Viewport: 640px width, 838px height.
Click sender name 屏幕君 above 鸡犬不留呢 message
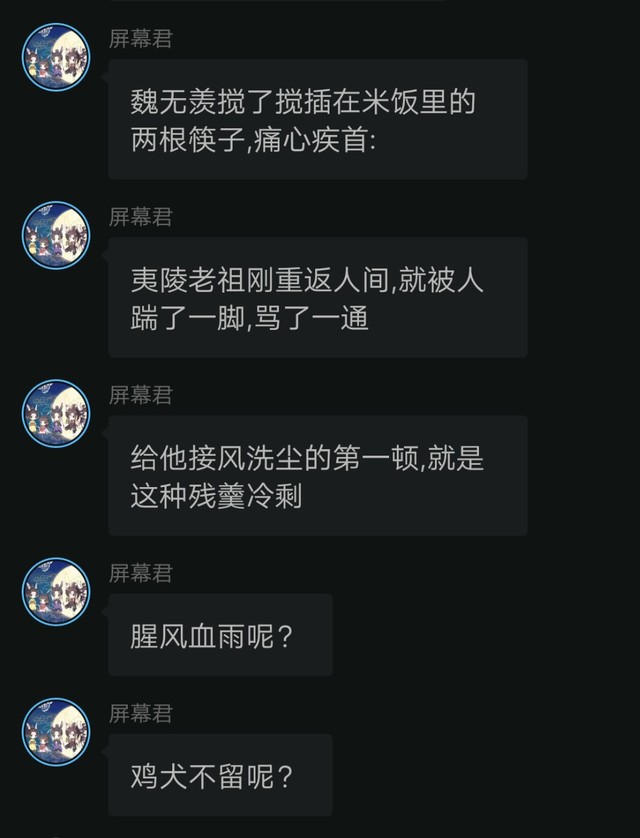[x=141, y=714]
